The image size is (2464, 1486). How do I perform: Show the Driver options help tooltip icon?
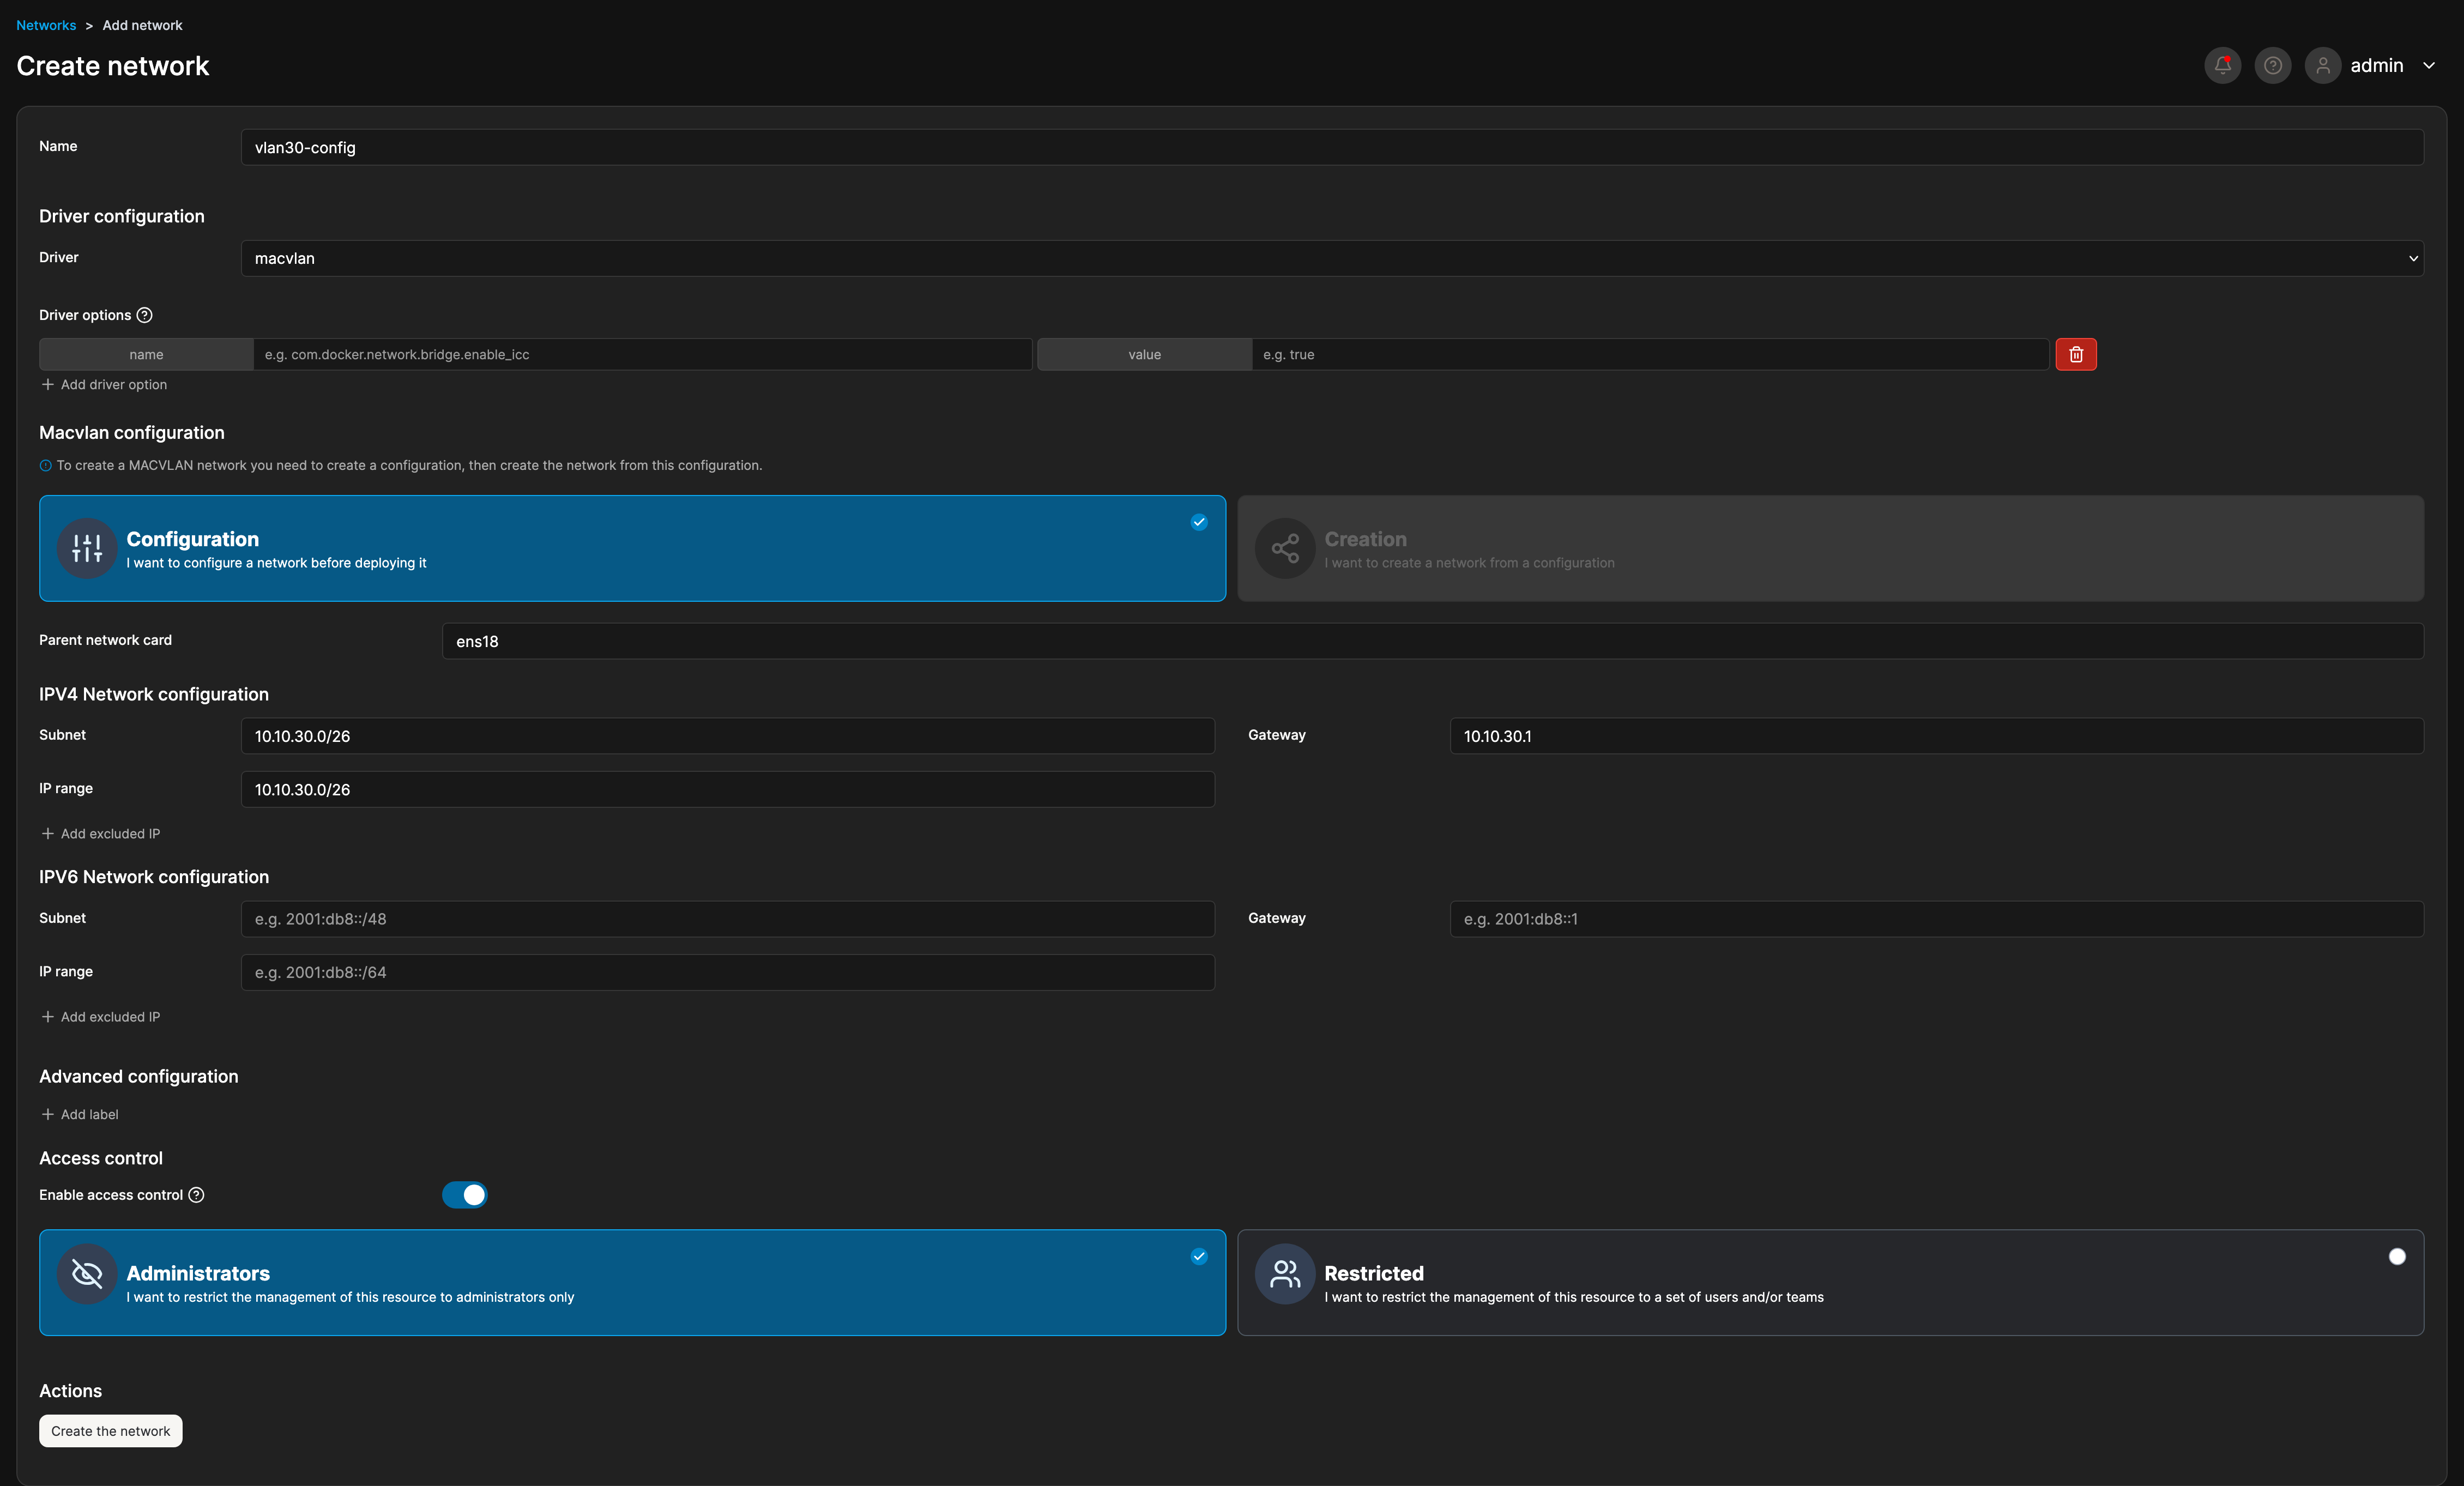144,315
